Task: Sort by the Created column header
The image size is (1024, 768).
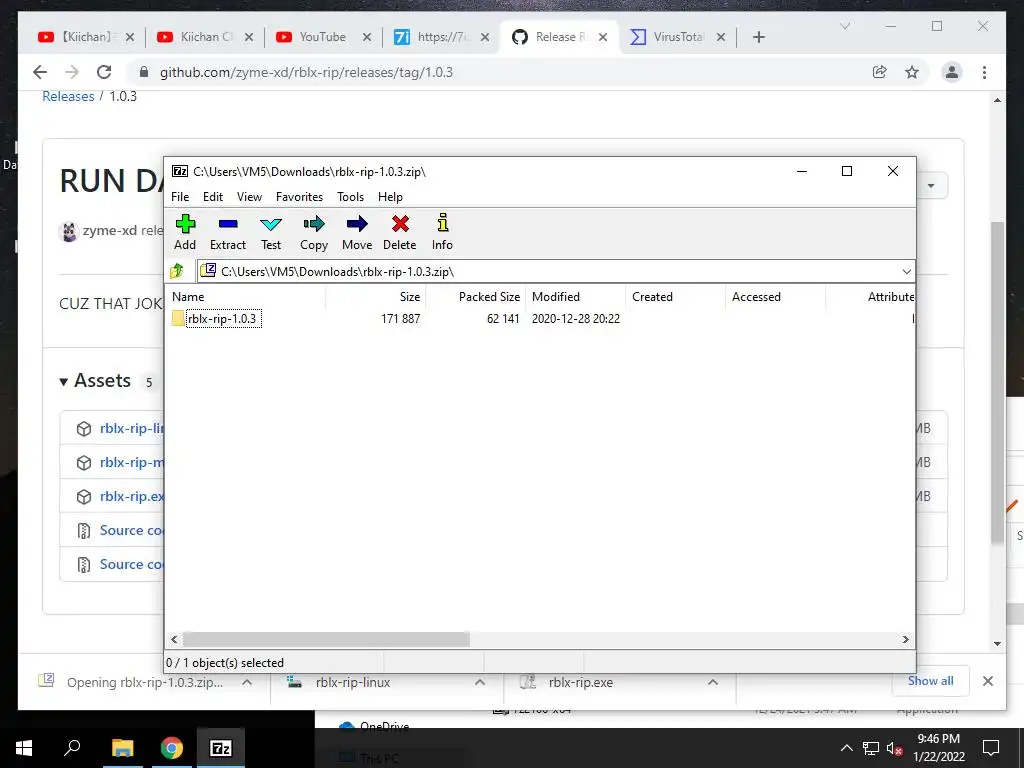Action: click(x=675, y=296)
